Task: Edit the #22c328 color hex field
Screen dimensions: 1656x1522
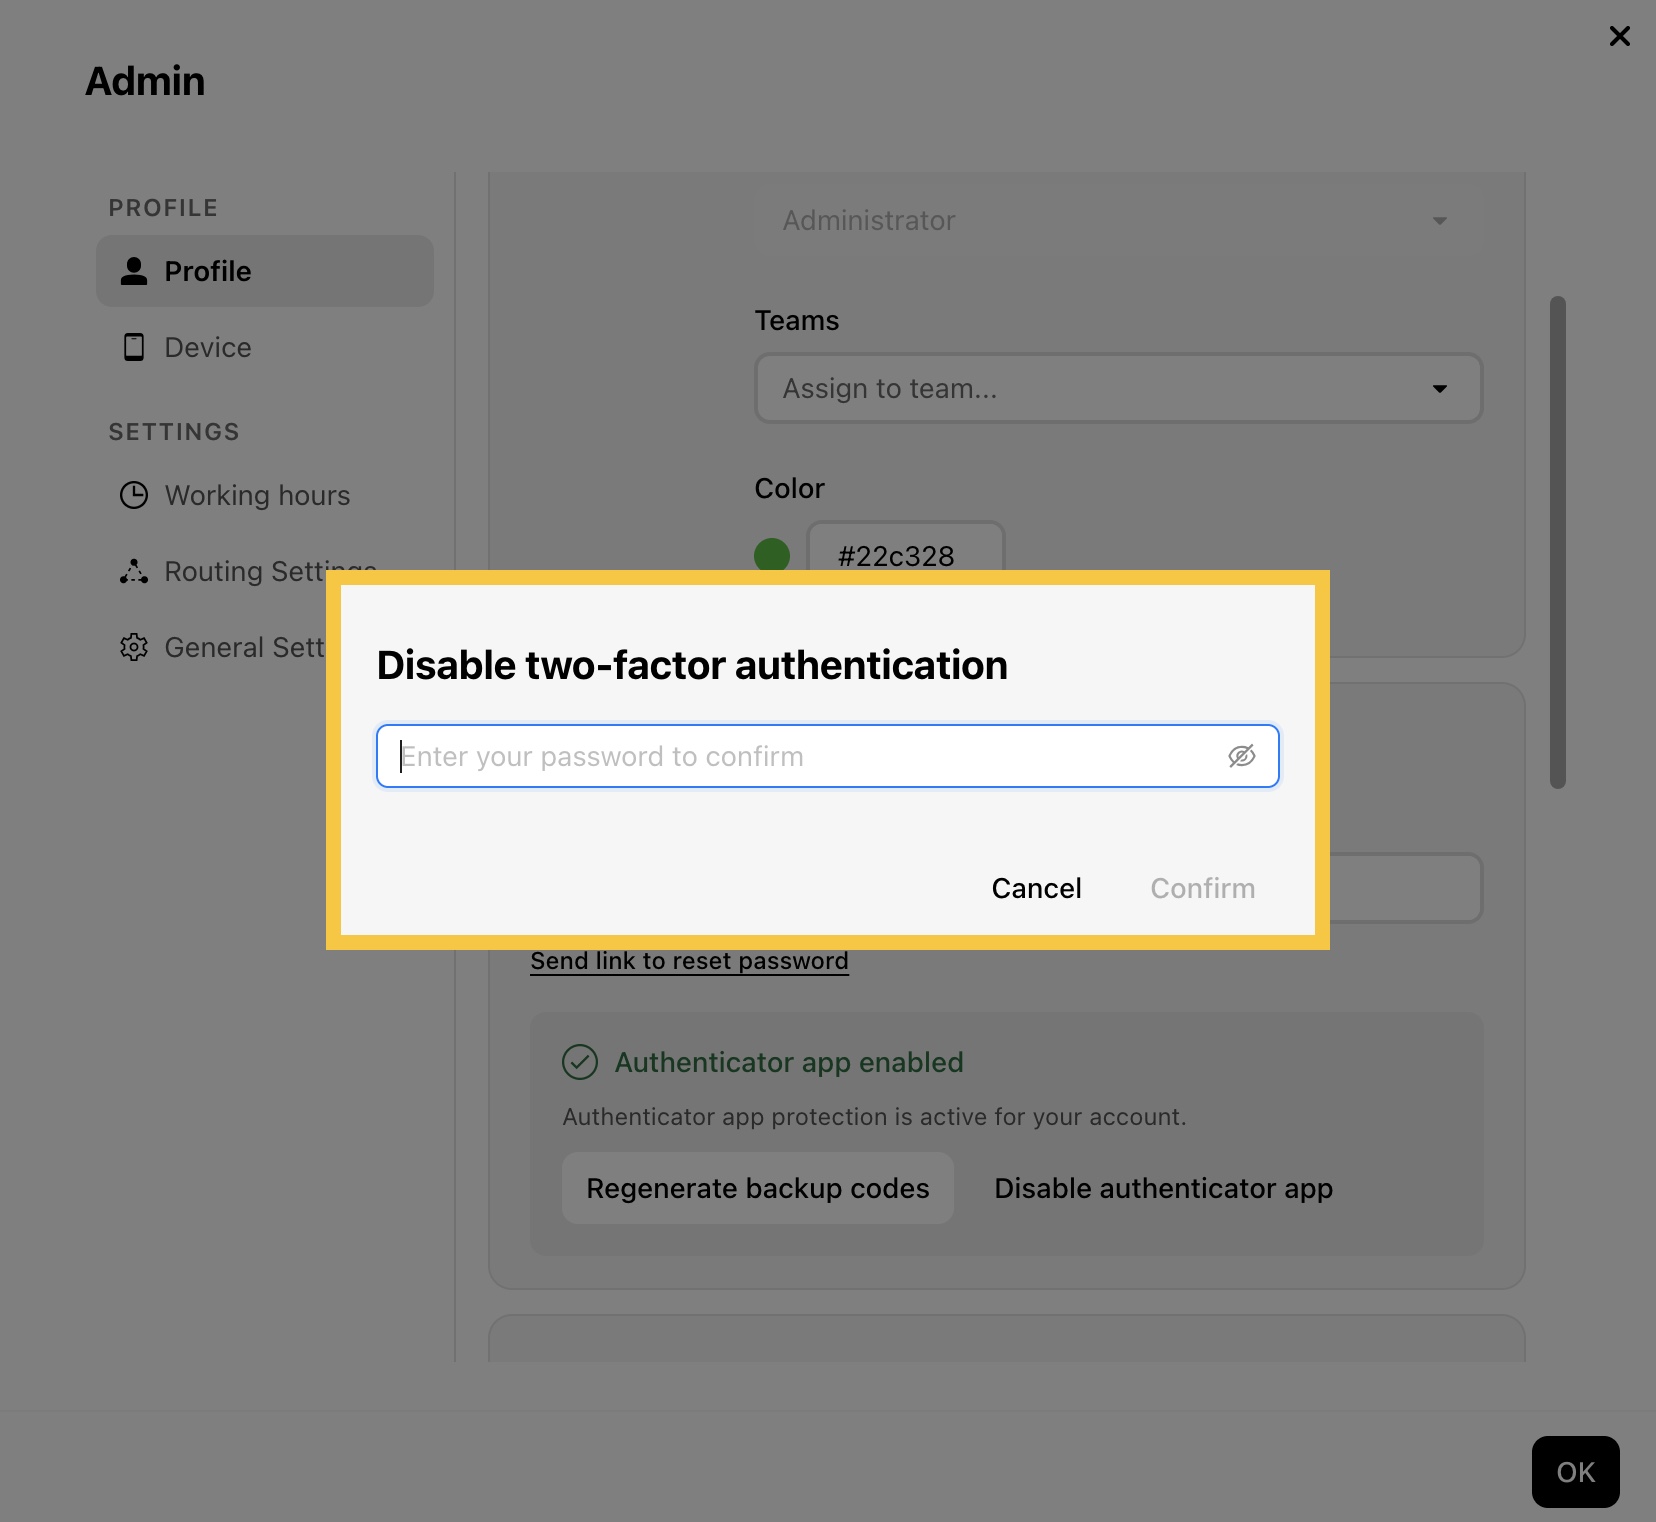Action: (906, 549)
